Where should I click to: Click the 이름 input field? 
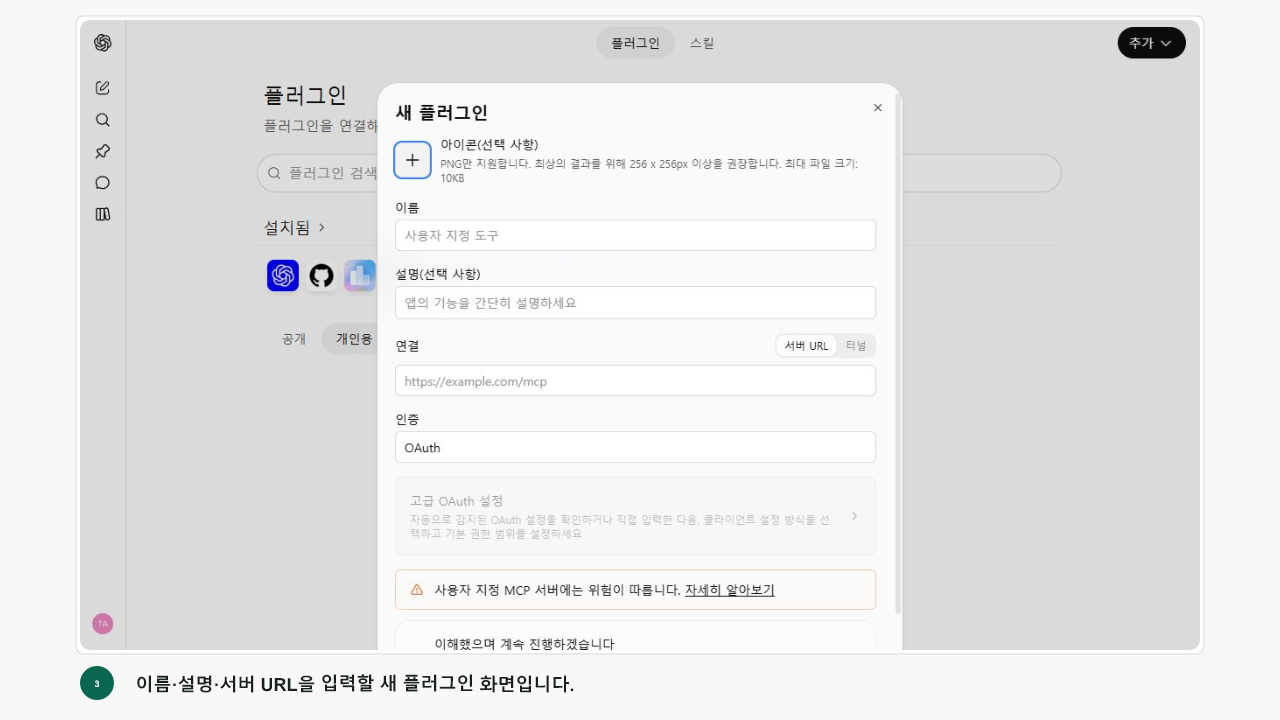[635, 235]
